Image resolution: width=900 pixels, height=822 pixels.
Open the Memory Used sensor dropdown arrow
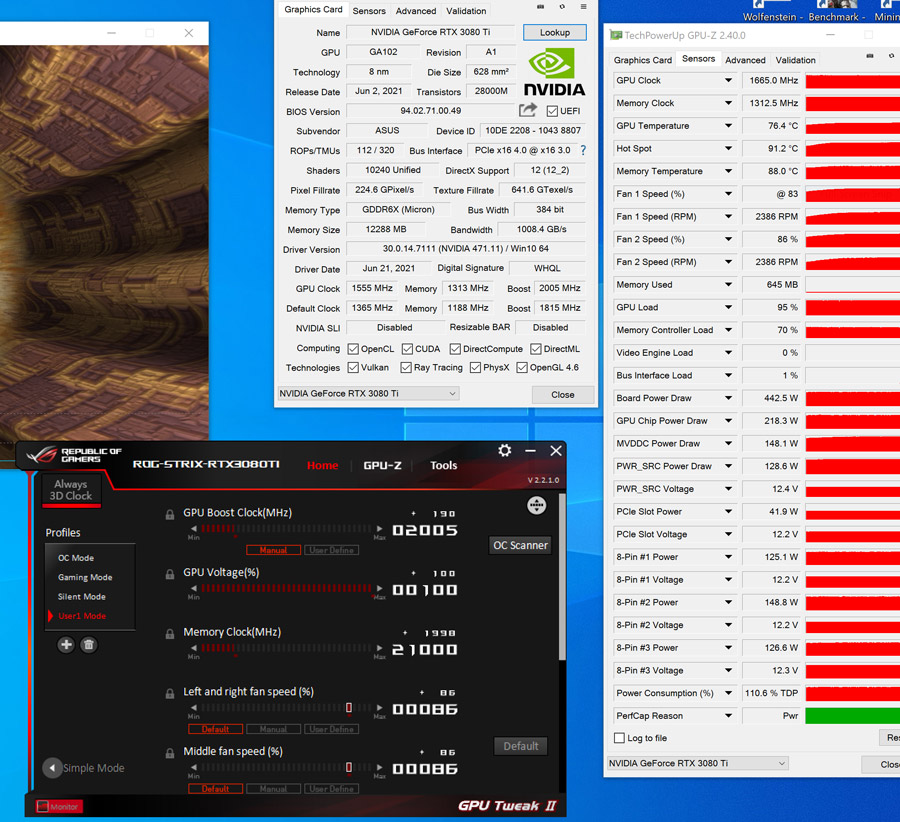[728, 284]
